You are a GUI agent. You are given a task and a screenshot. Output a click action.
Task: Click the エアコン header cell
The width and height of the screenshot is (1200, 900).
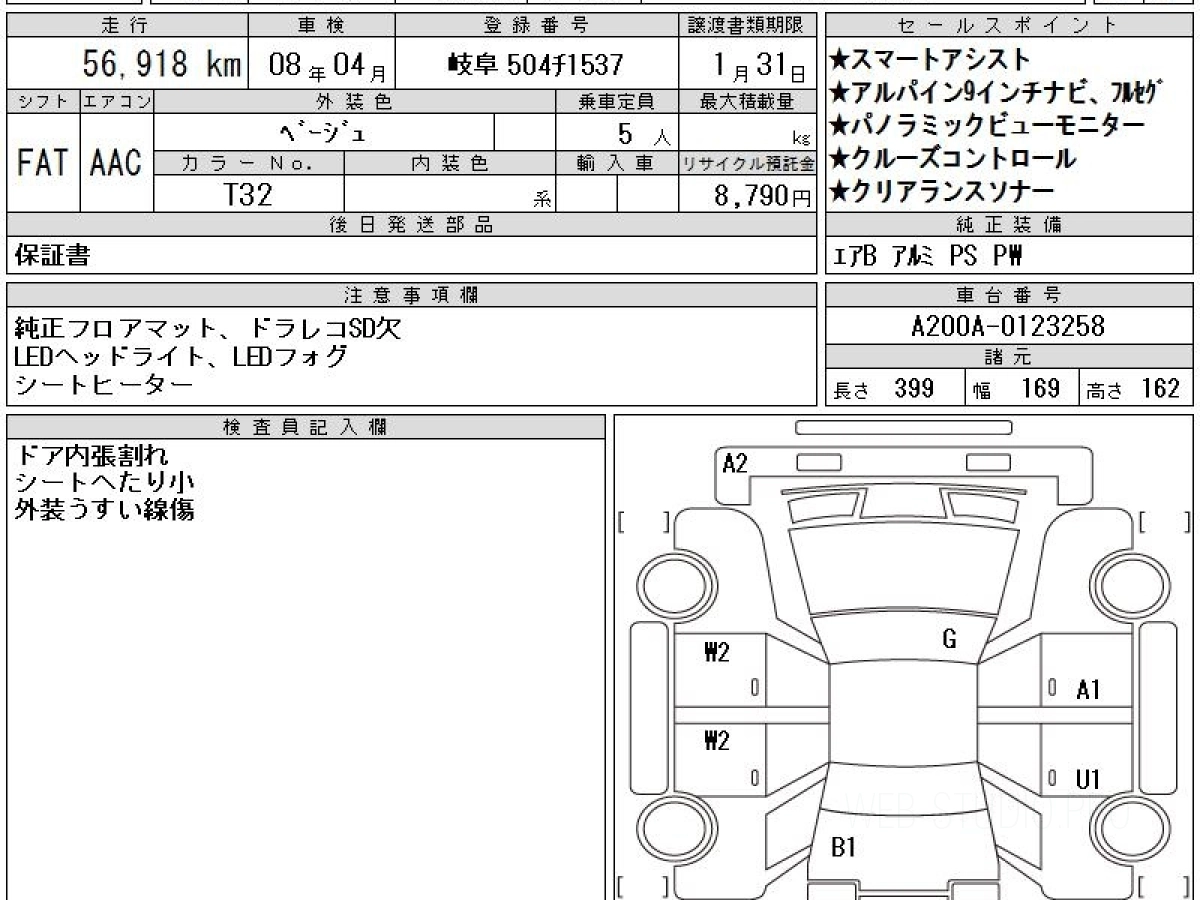[117, 101]
